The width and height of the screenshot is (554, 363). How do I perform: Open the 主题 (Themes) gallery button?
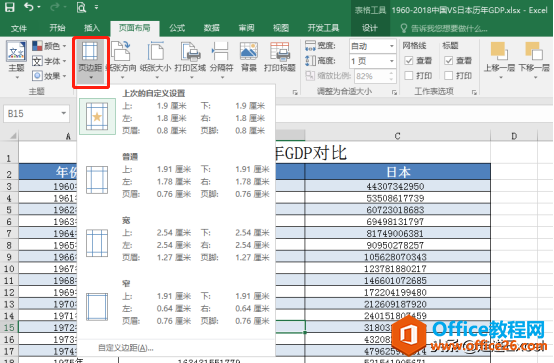(x=16, y=59)
